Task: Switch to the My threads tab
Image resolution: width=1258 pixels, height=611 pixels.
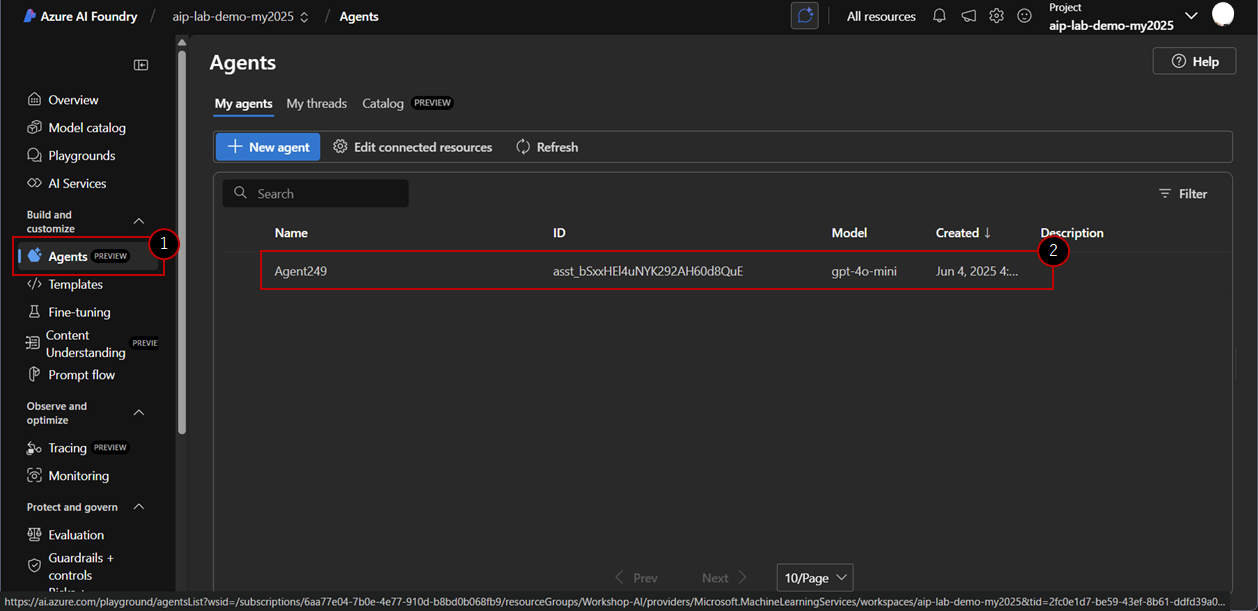Action: click(316, 104)
